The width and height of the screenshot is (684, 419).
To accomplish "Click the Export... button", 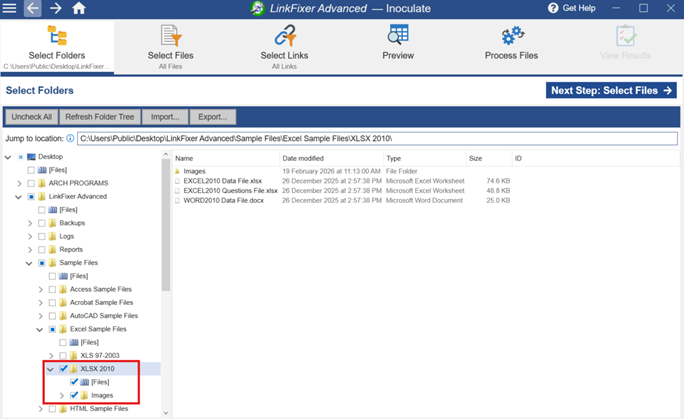I will (212, 117).
